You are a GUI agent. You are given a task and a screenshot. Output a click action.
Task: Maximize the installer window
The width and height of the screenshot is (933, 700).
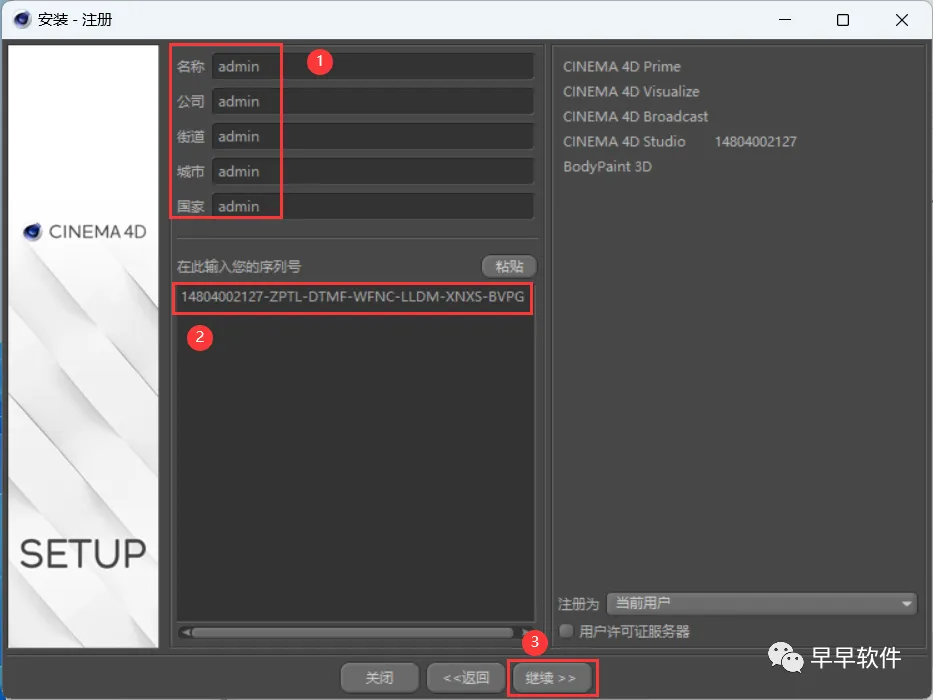(x=843, y=20)
